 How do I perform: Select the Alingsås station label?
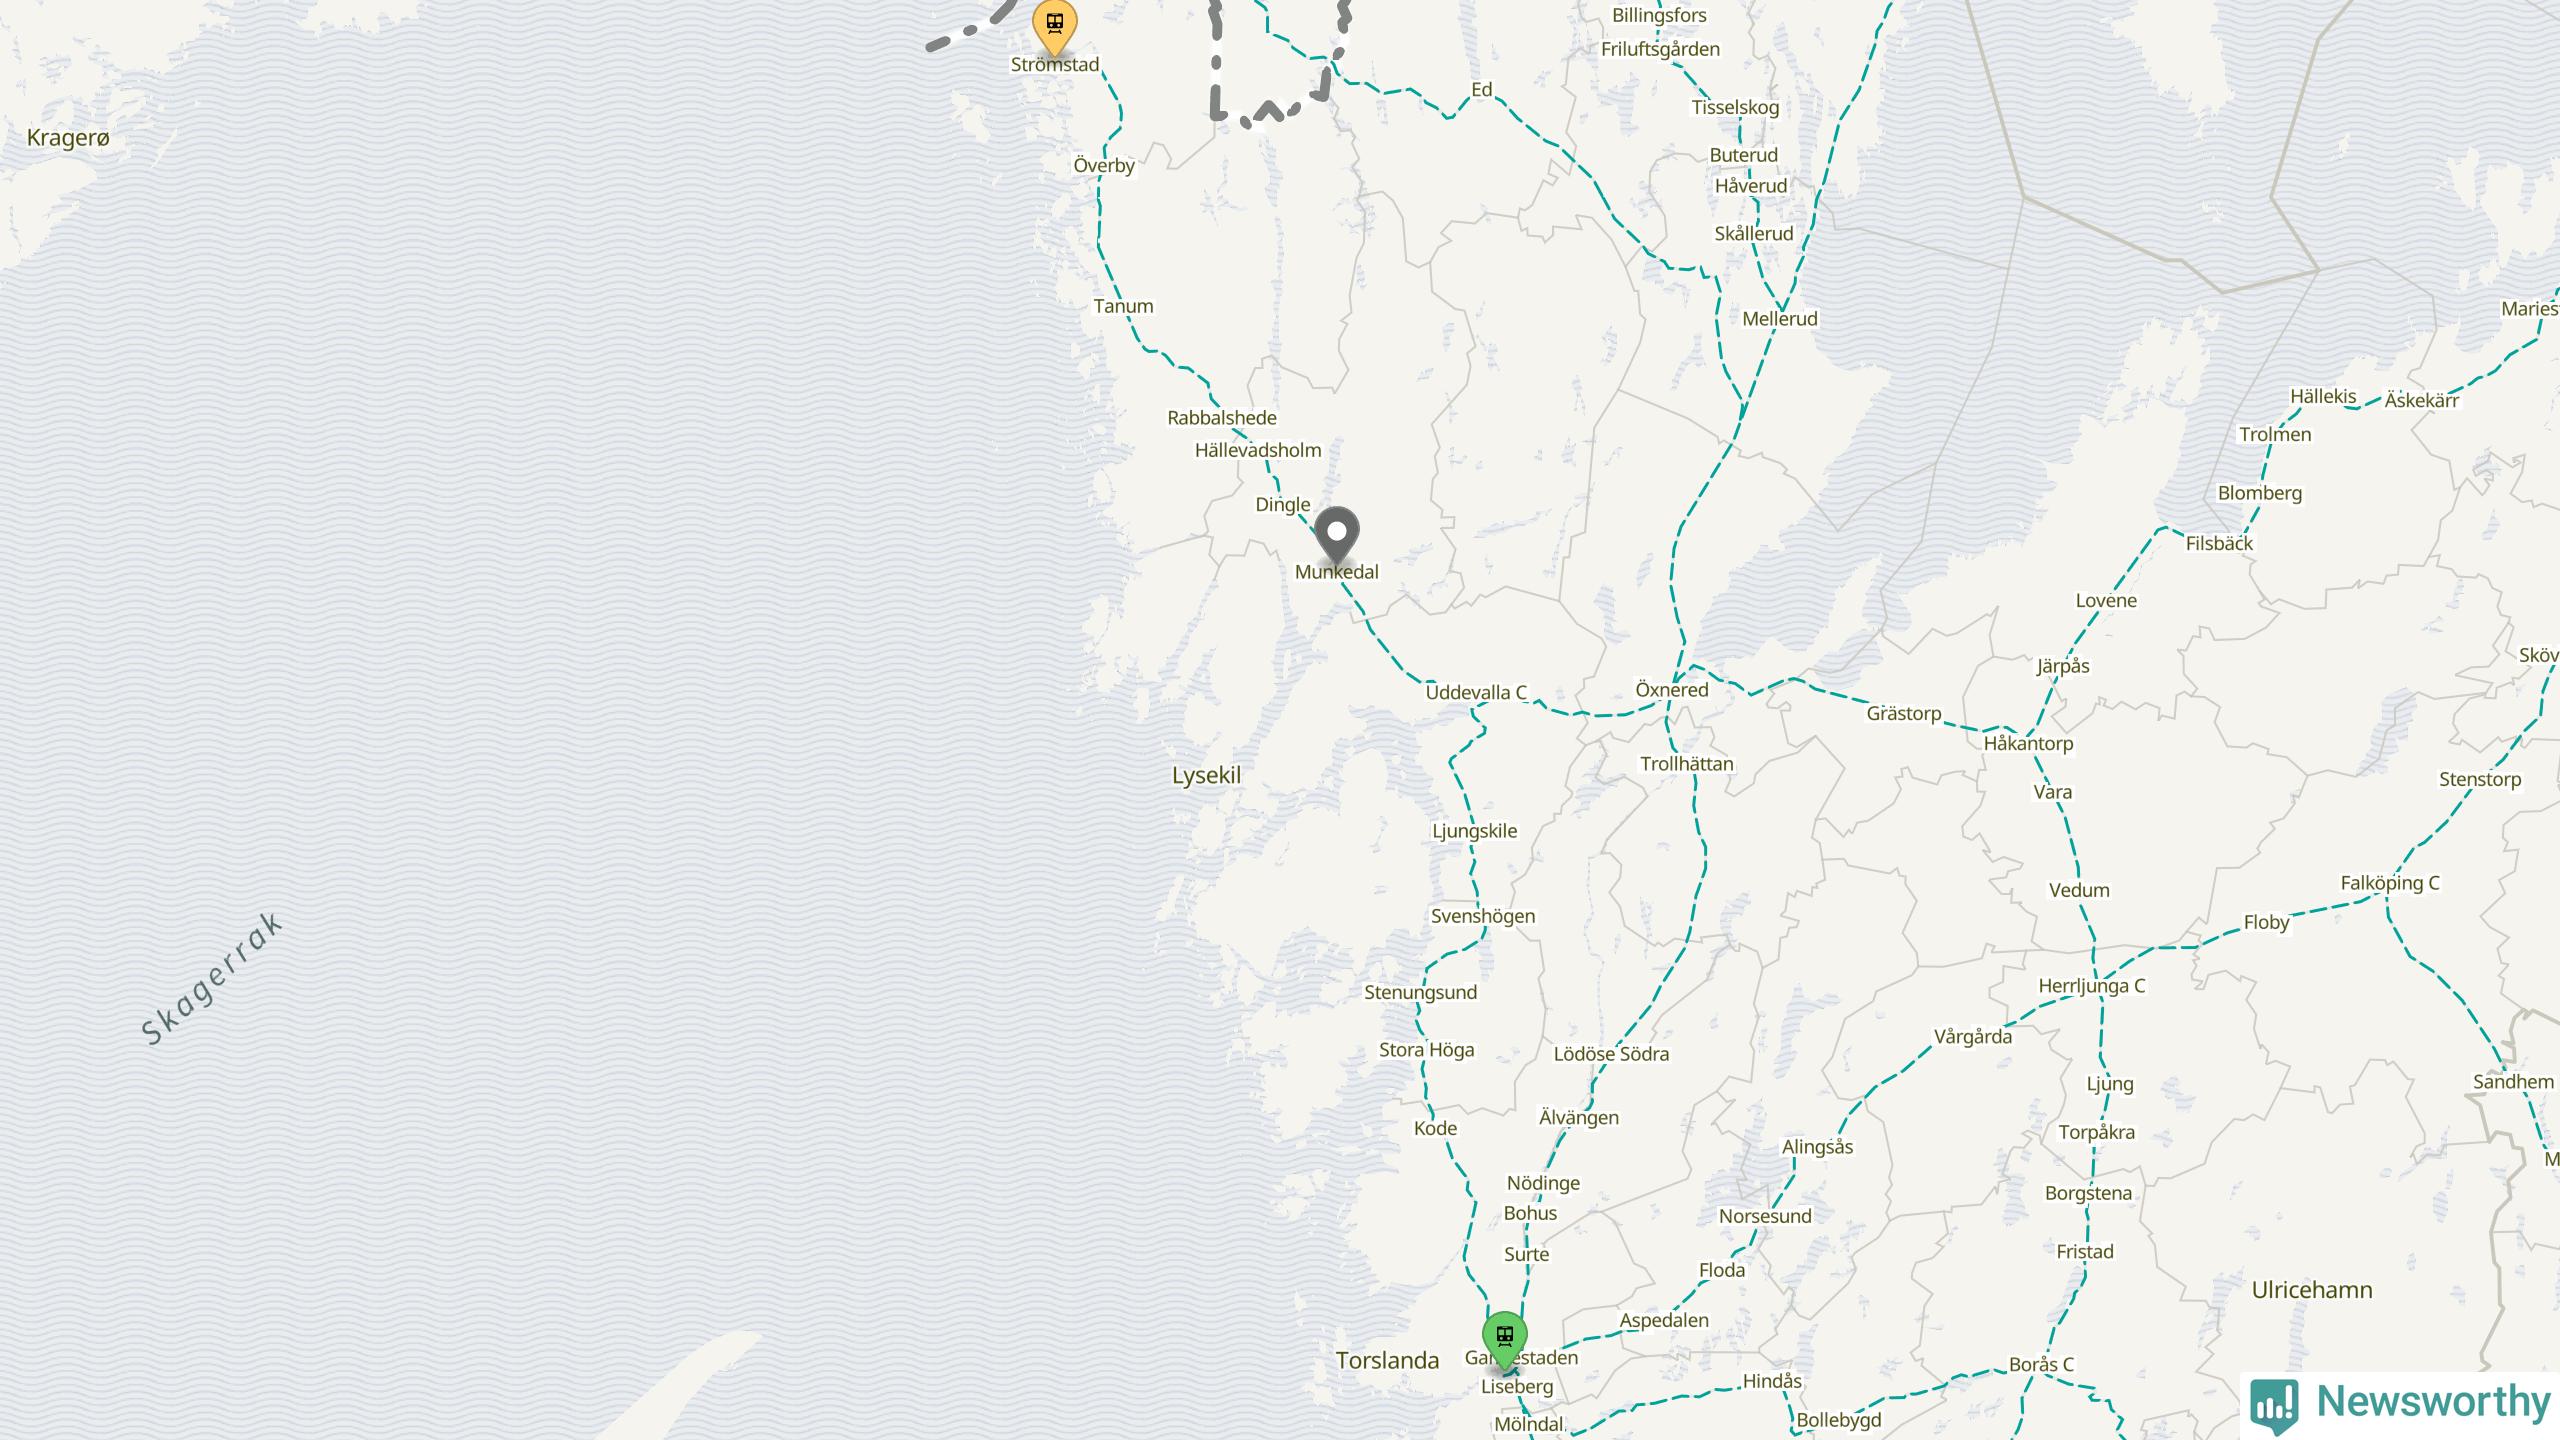(x=1817, y=1147)
